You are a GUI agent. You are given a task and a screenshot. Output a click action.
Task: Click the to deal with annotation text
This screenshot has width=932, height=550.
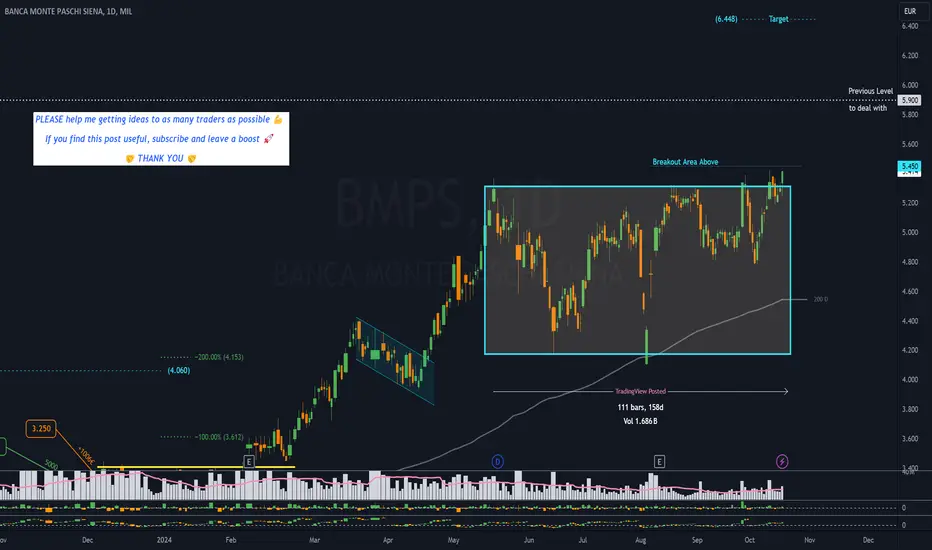point(868,108)
